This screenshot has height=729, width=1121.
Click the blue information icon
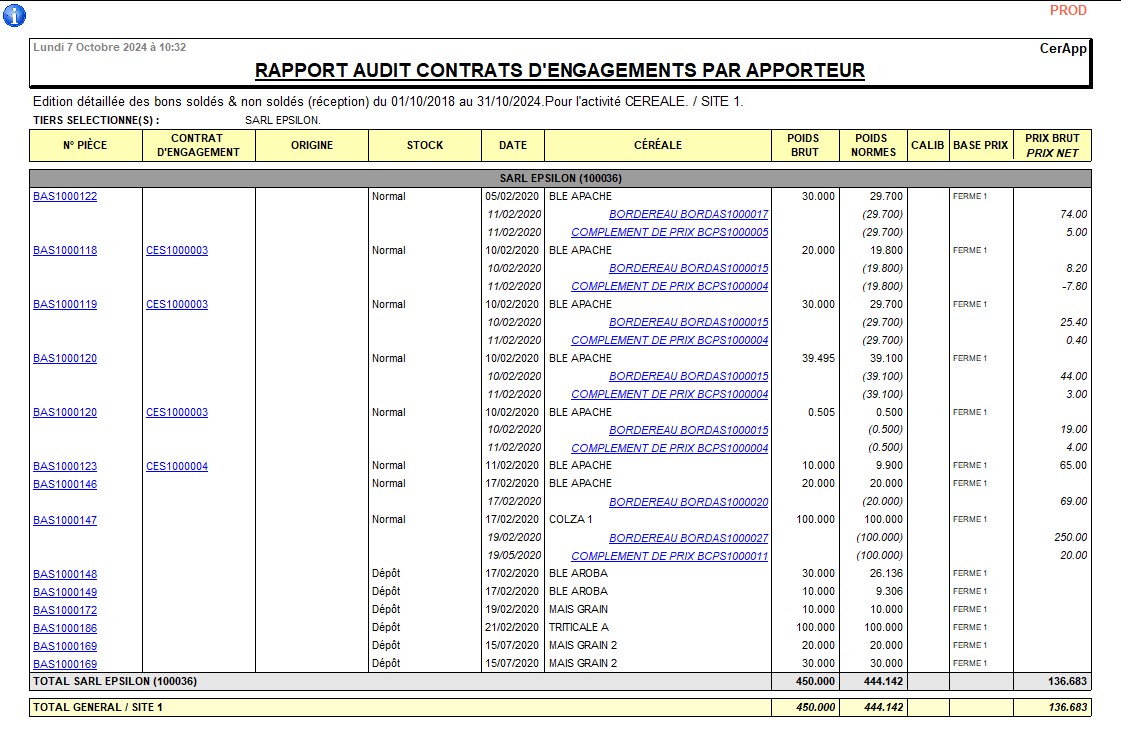click(15, 15)
